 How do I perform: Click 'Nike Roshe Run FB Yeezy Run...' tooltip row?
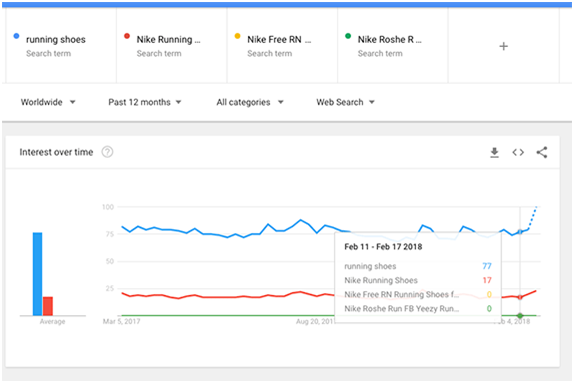point(418,309)
